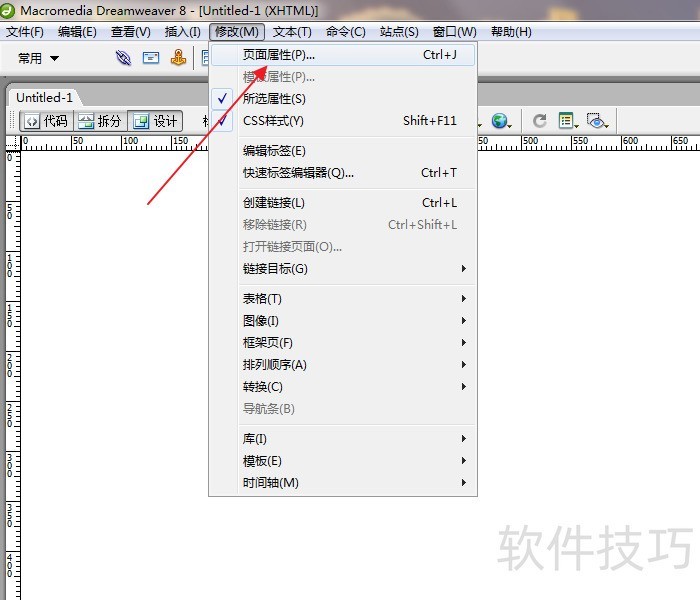Click the preview in browser globe icon
This screenshot has height=600, width=700.
(x=501, y=121)
